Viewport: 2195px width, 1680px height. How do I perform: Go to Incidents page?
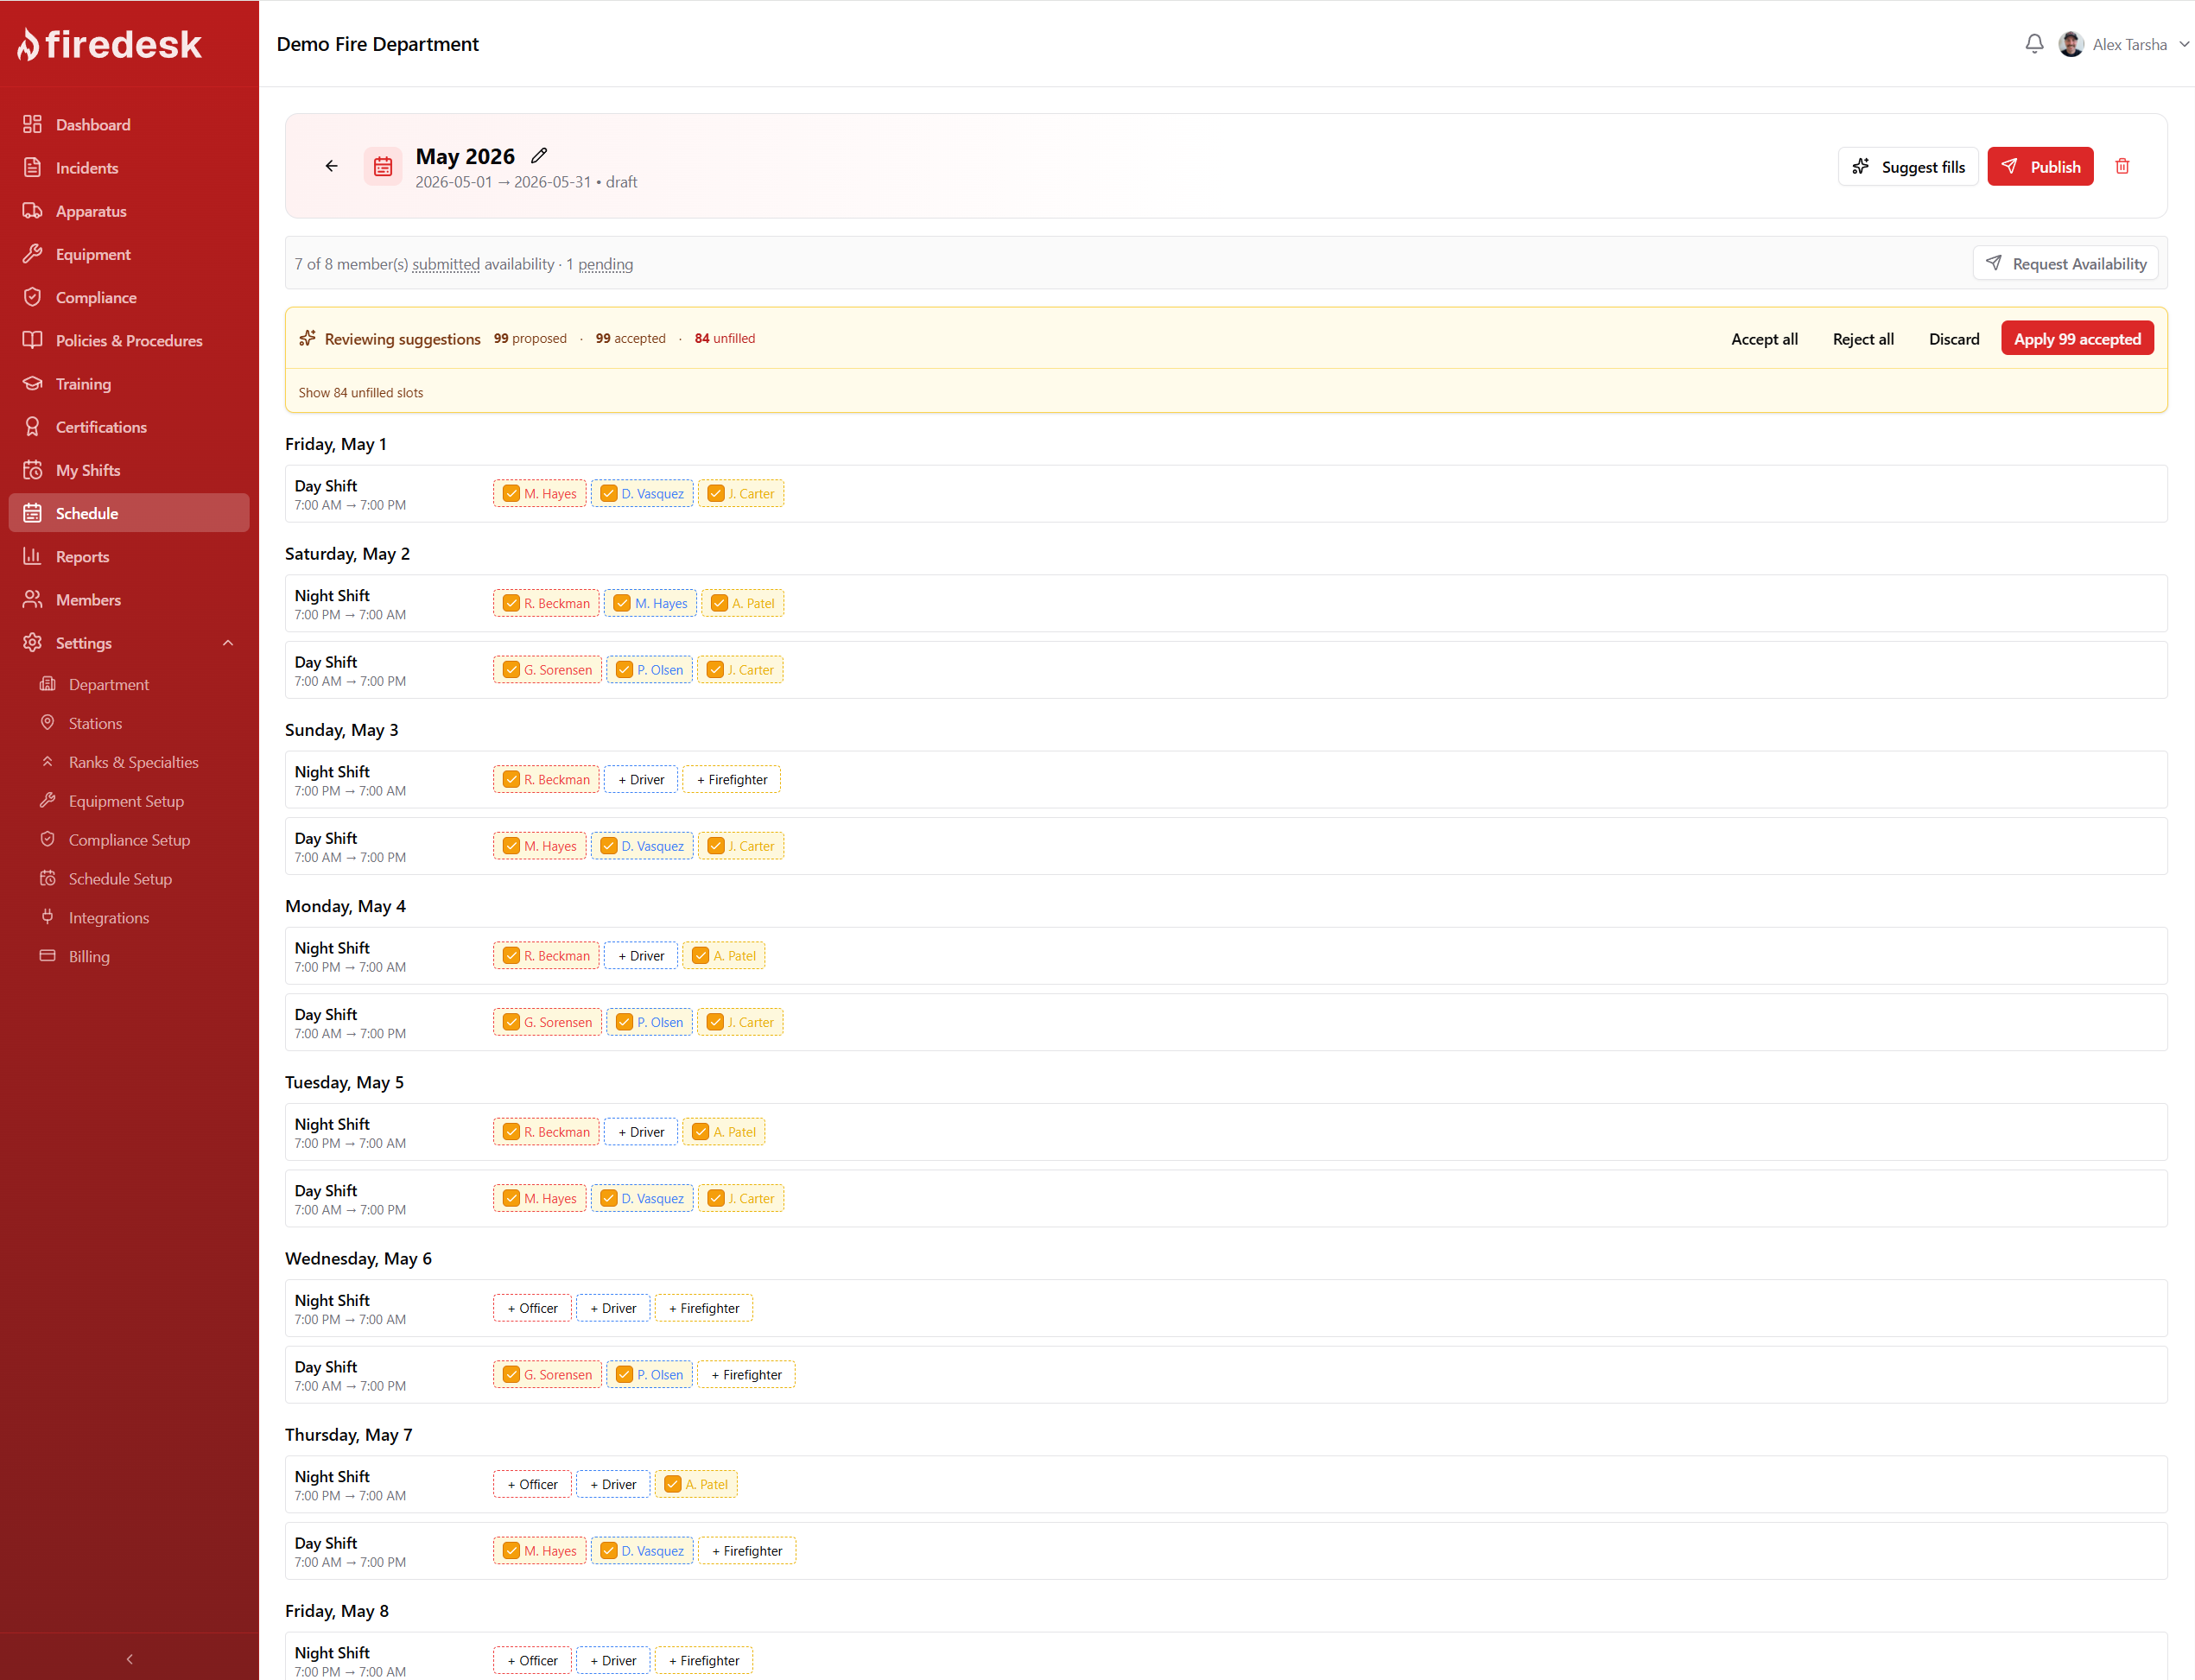(x=129, y=168)
